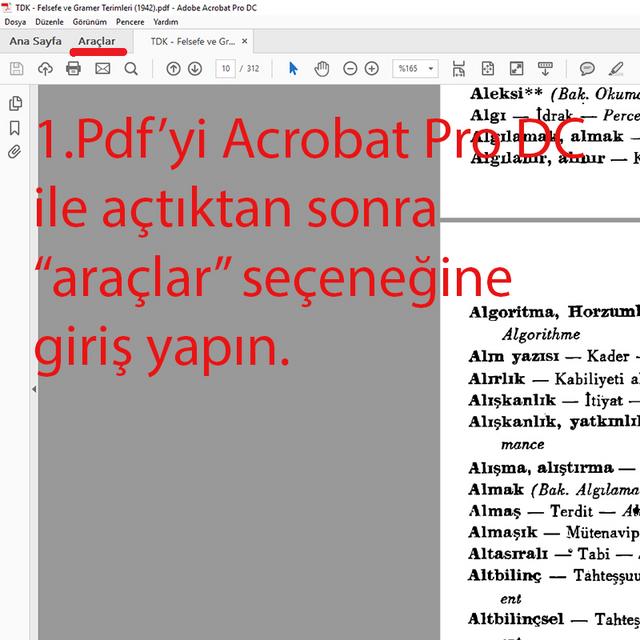Expand the left navigation pane arrow
This screenshot has width=640, height=640.
click(34, 389)
